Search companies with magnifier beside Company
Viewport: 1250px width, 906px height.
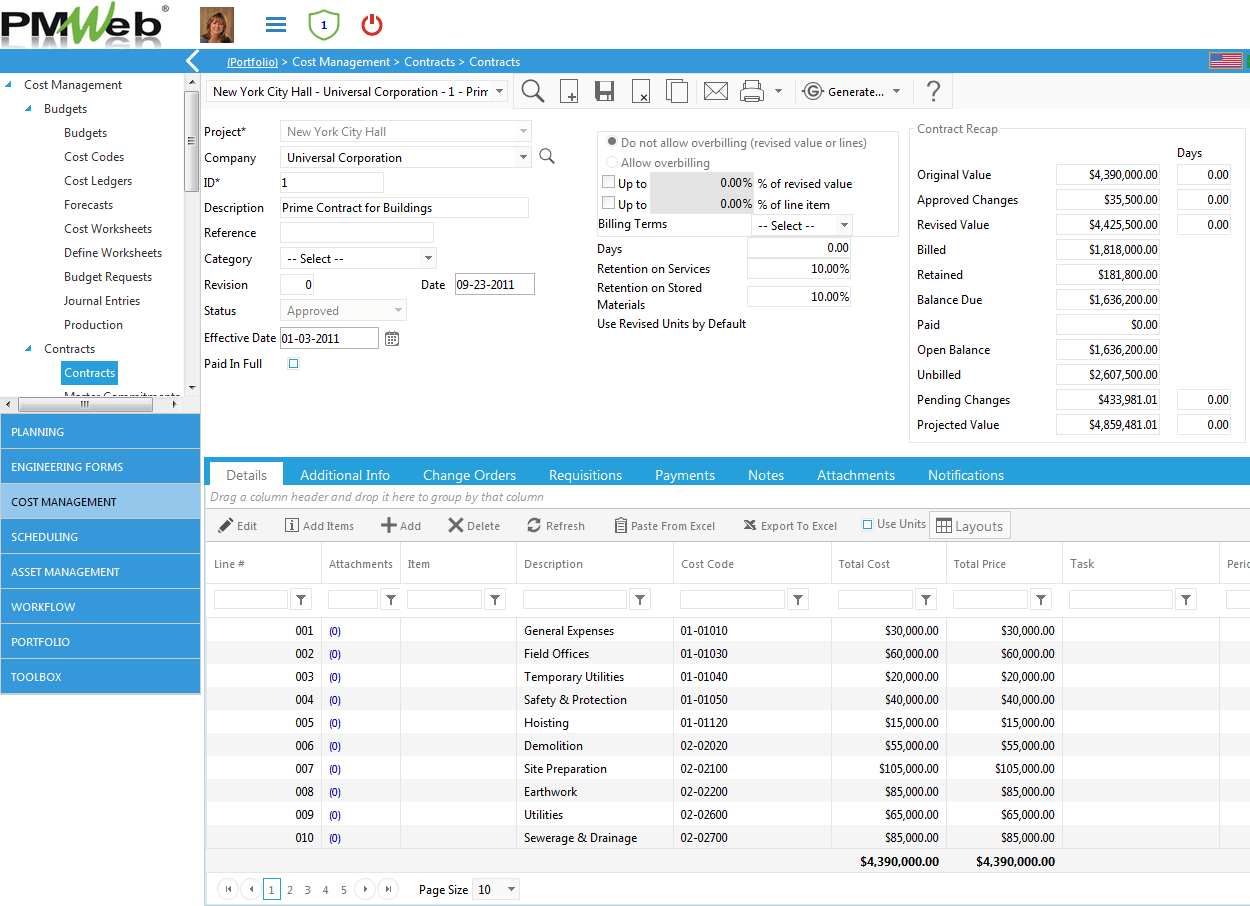point(546,156)
